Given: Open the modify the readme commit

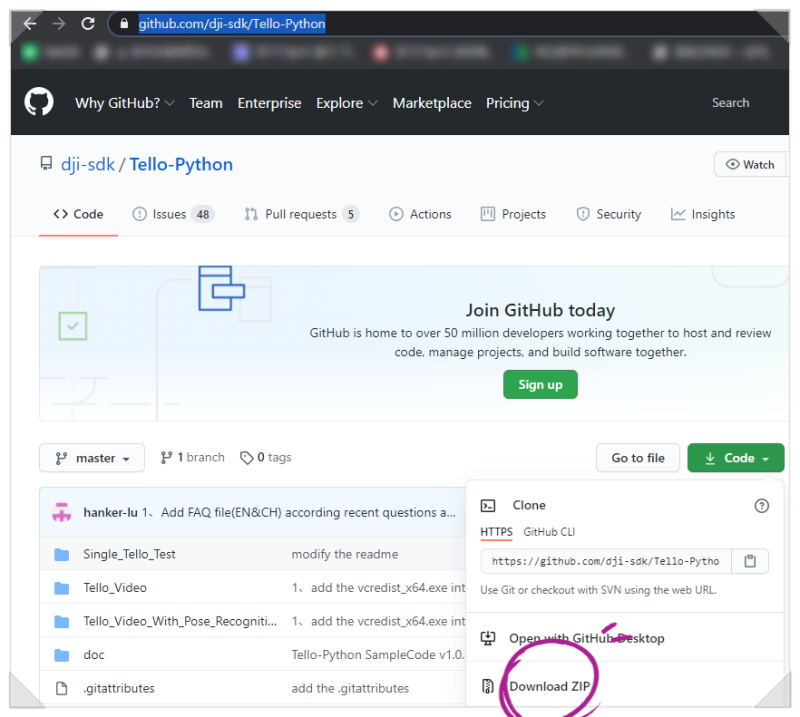Looking at the screenshot, I should click(345, 554).
